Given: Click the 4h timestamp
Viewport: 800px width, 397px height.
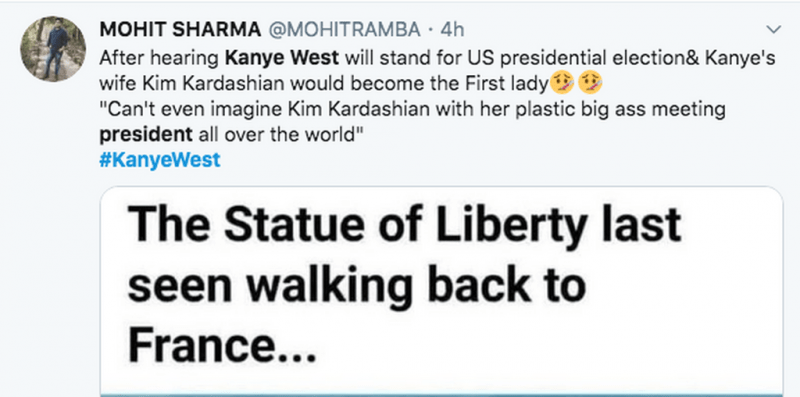Looking at the screenshot, I should click(x=452, y=31).
